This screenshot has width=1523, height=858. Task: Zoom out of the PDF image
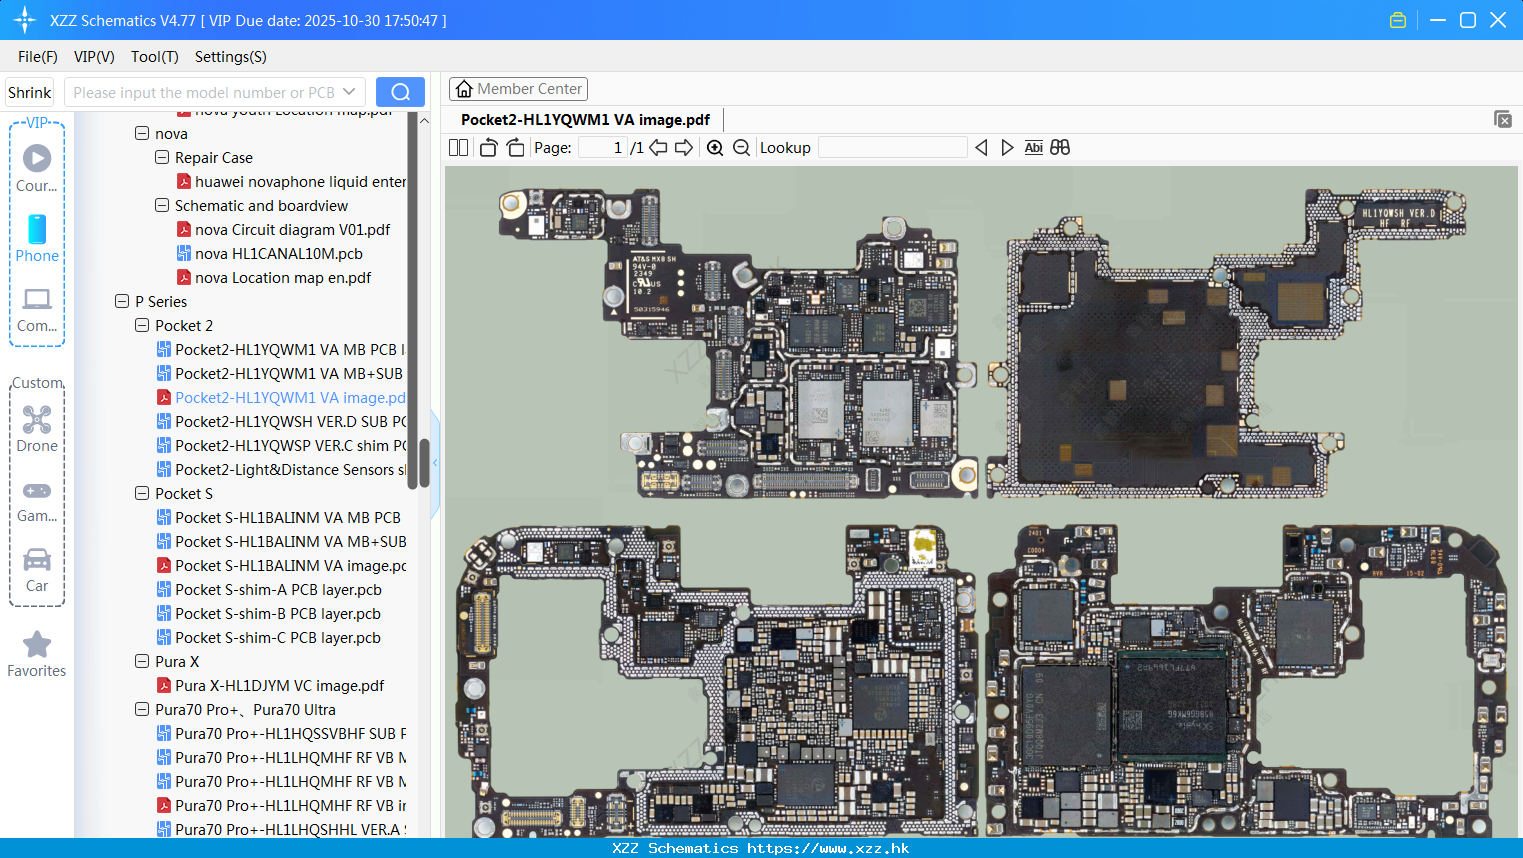point(741,147)
